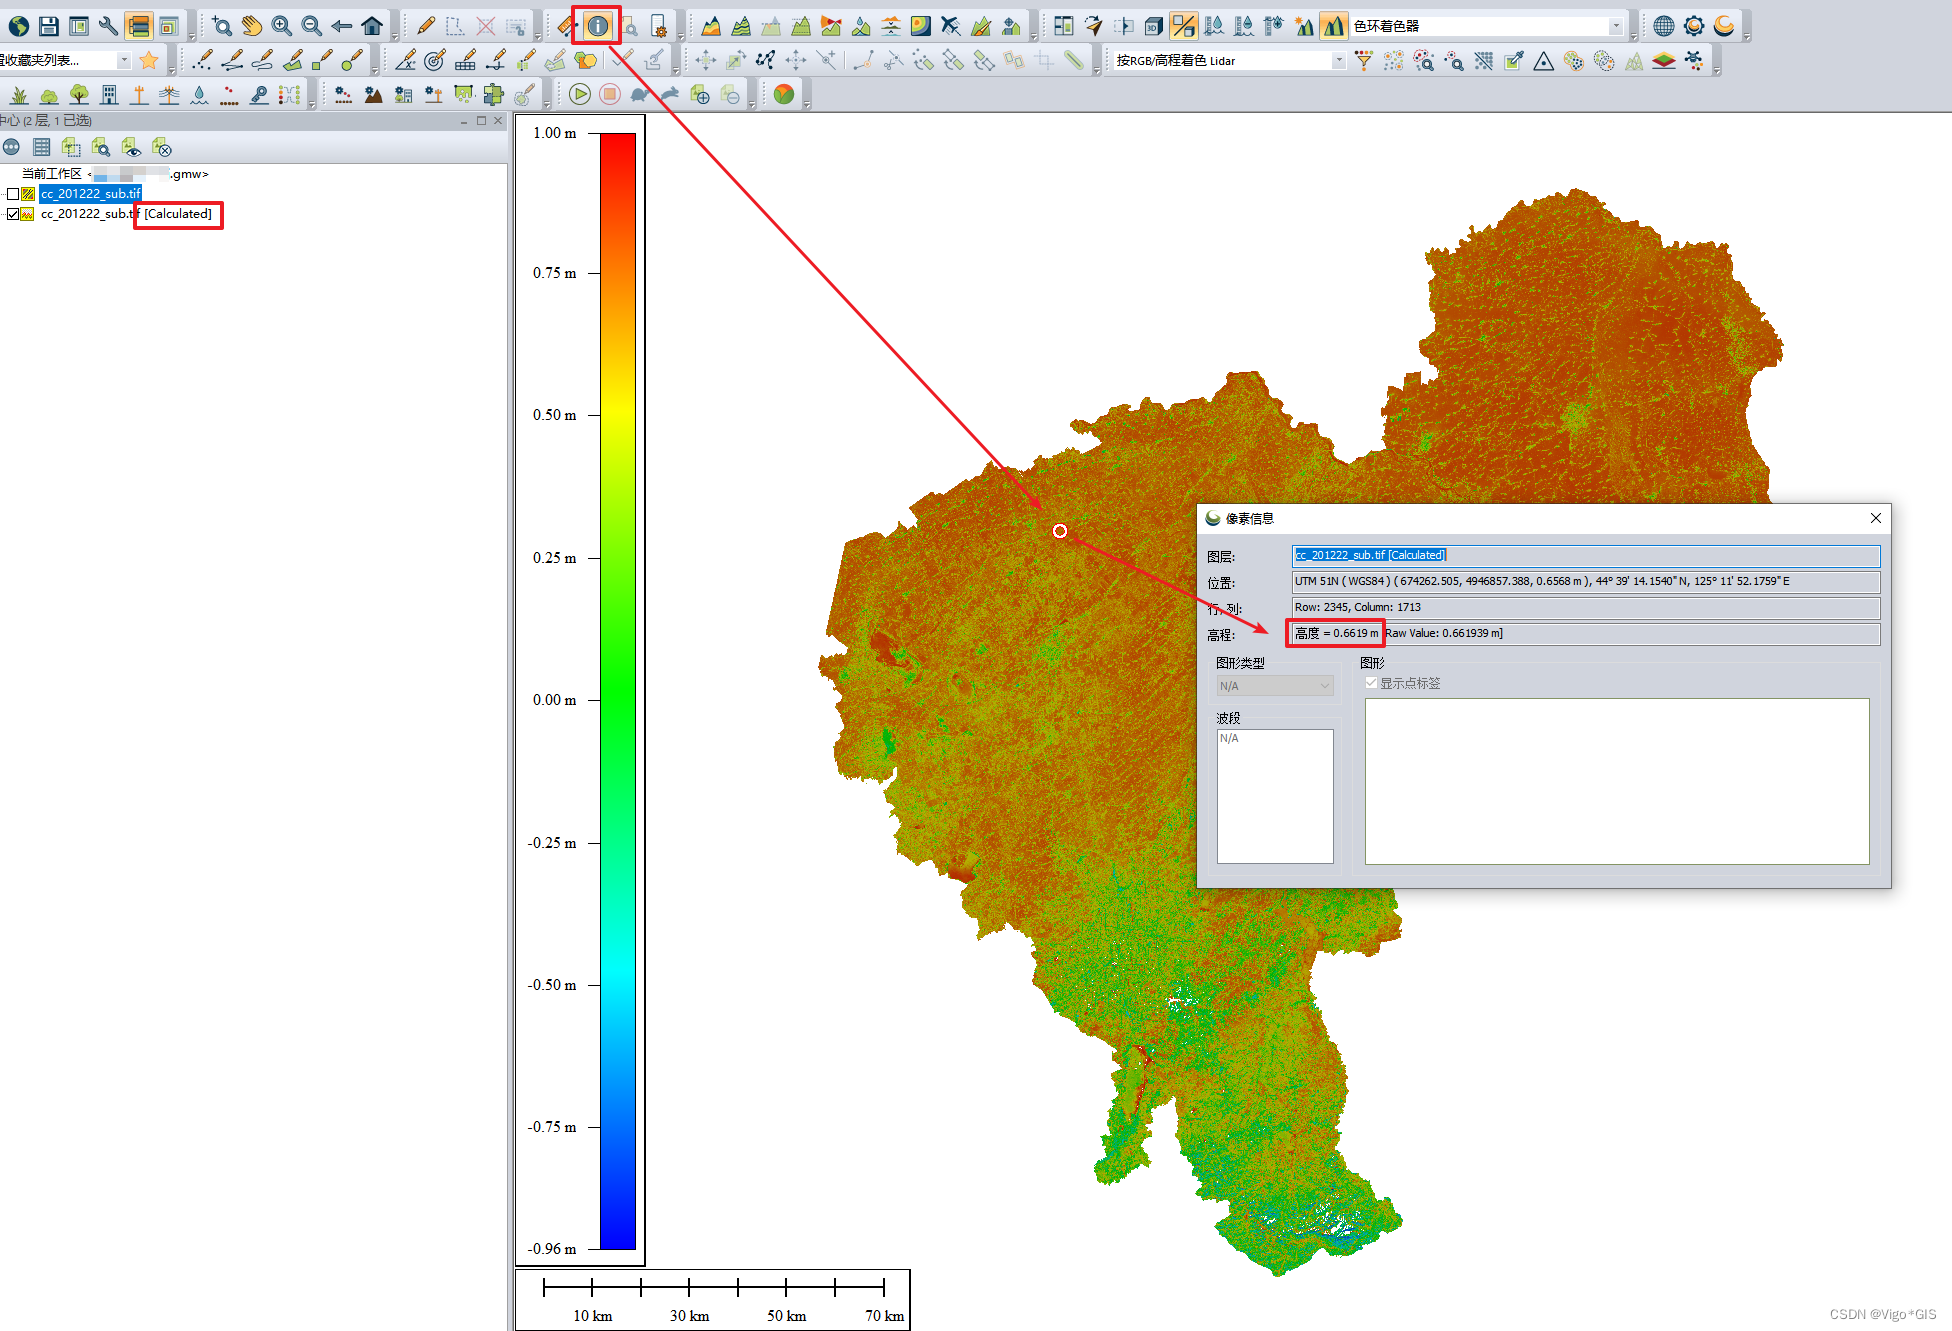Screen dimensions: 1952x1331
Task: Click the Save workspace floppy icon
Action: point(48,26)
